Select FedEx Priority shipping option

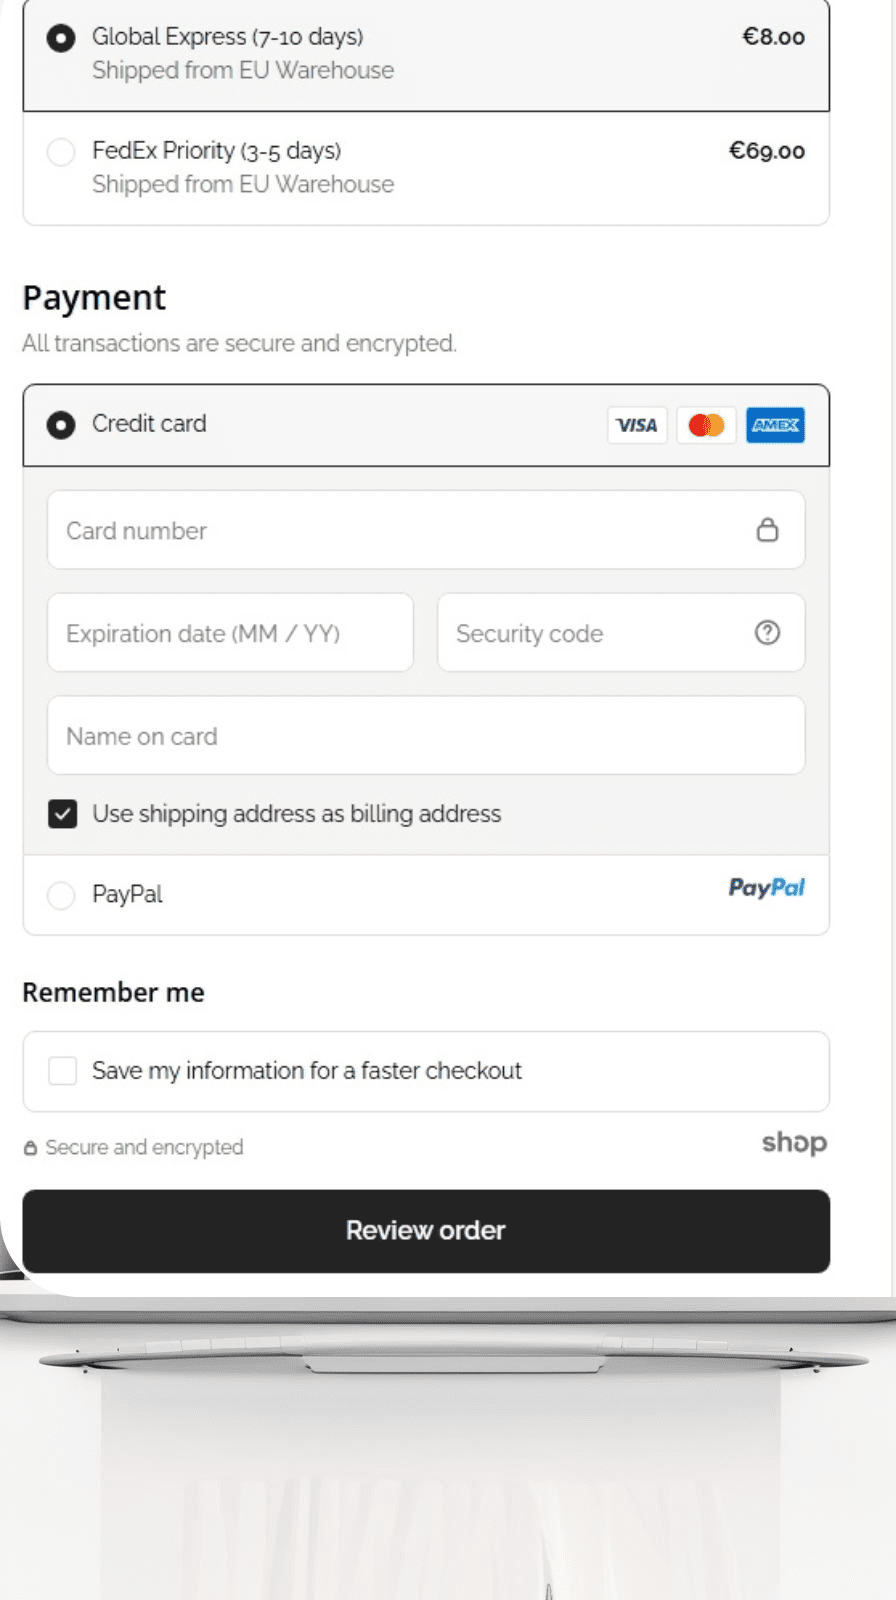point(61,152)
